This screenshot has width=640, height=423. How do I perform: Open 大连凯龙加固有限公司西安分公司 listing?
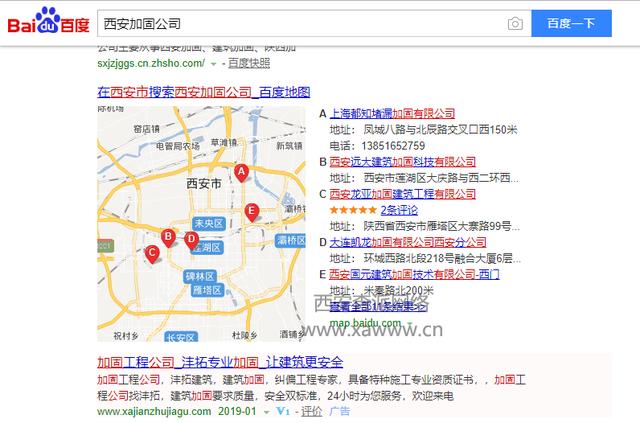point(408,242)
